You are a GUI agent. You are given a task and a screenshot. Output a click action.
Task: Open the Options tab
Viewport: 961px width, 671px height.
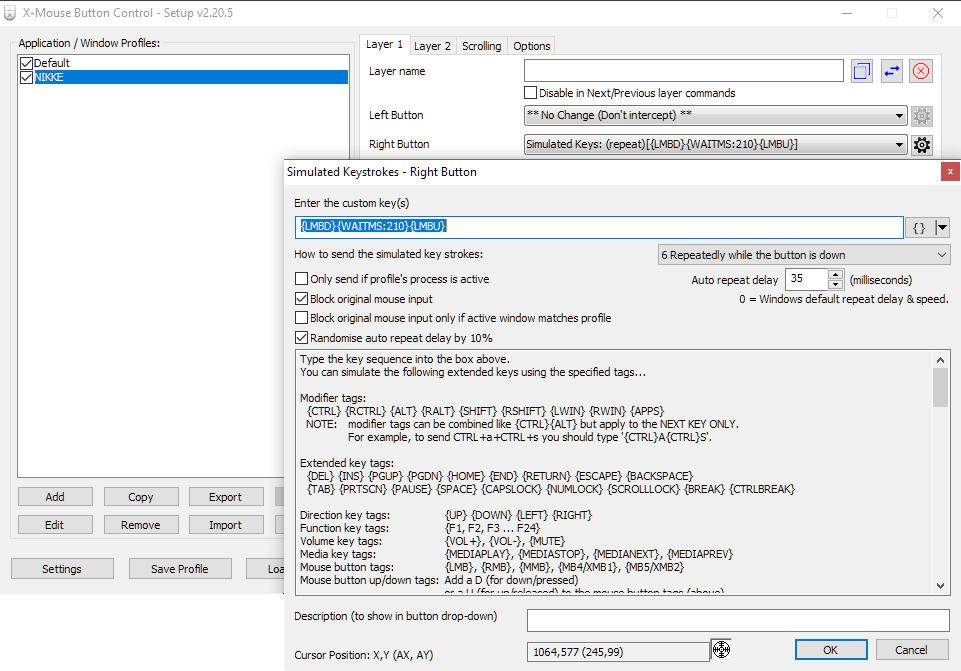[531, 46]
